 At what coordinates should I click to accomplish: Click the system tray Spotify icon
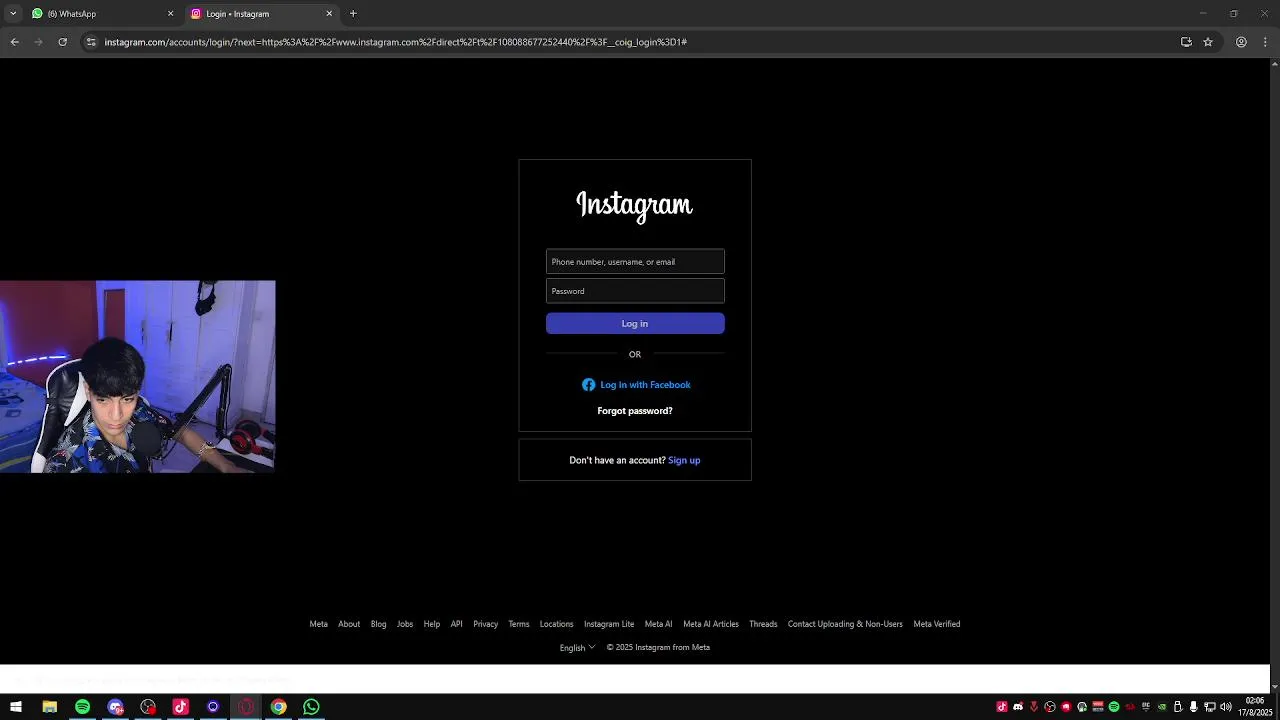[1114, 707]
